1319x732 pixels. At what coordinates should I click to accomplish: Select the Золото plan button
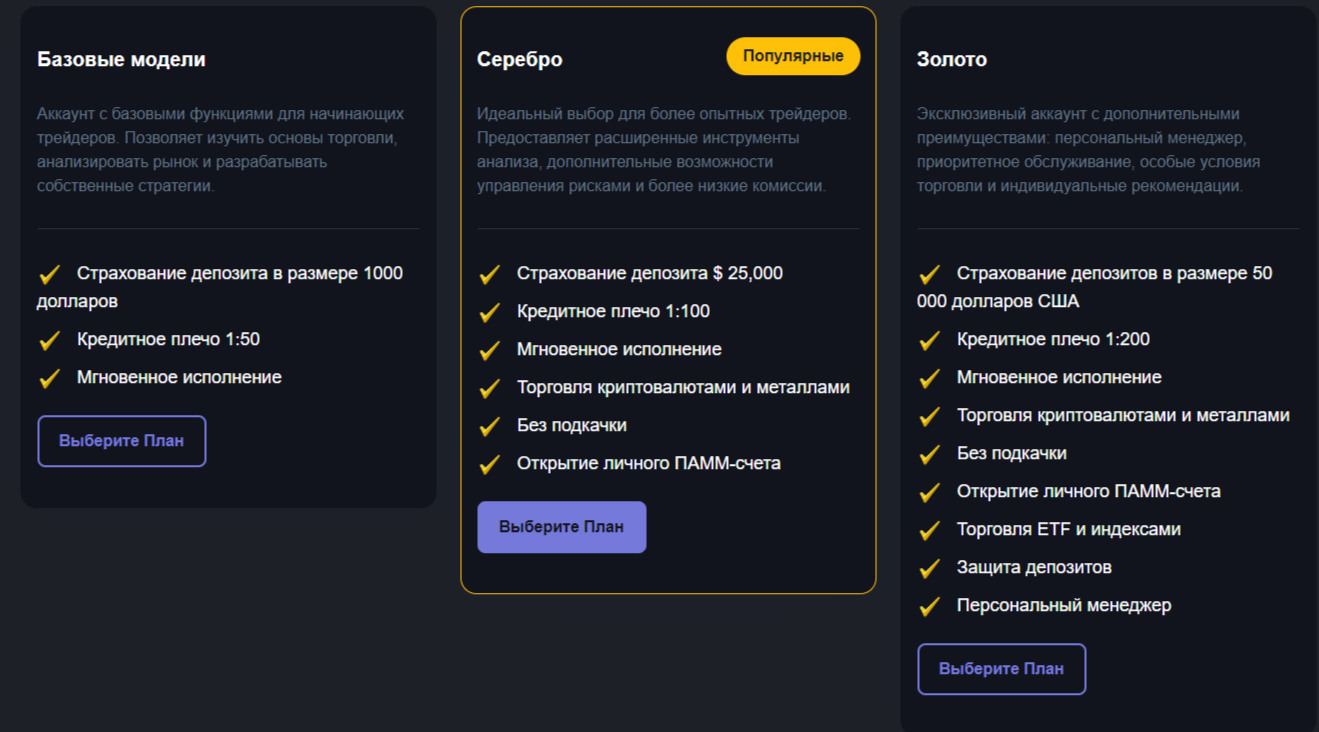(1001, 669)
